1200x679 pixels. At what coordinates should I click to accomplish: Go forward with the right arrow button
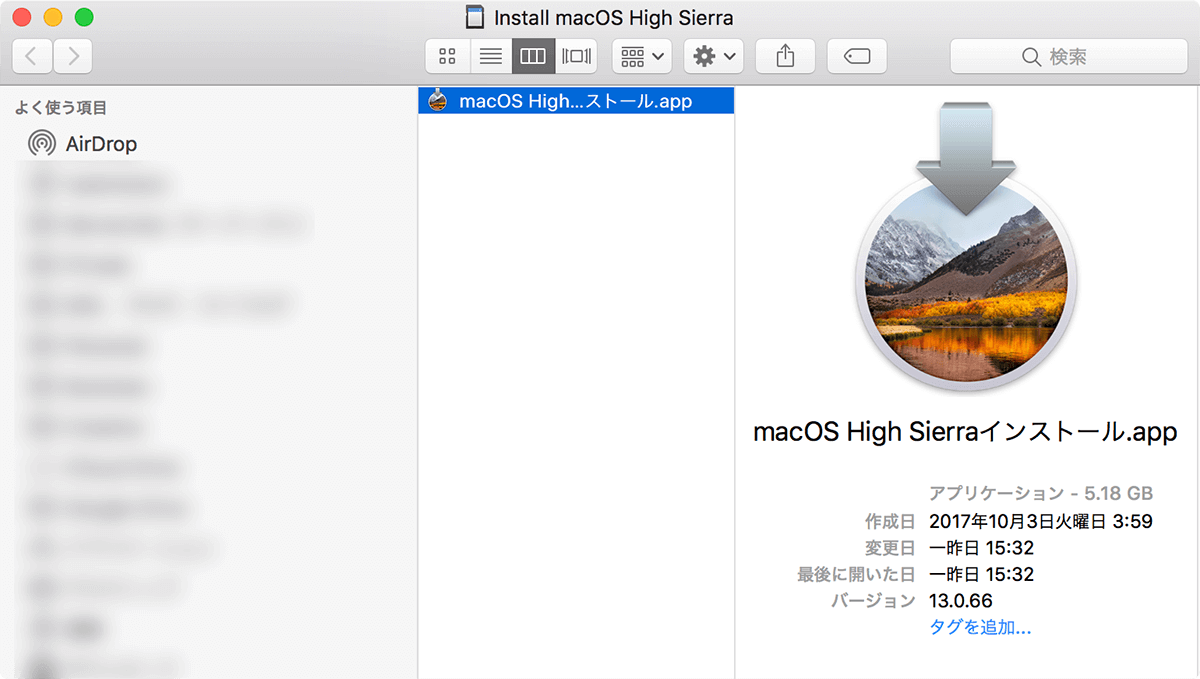pos(73,56)
